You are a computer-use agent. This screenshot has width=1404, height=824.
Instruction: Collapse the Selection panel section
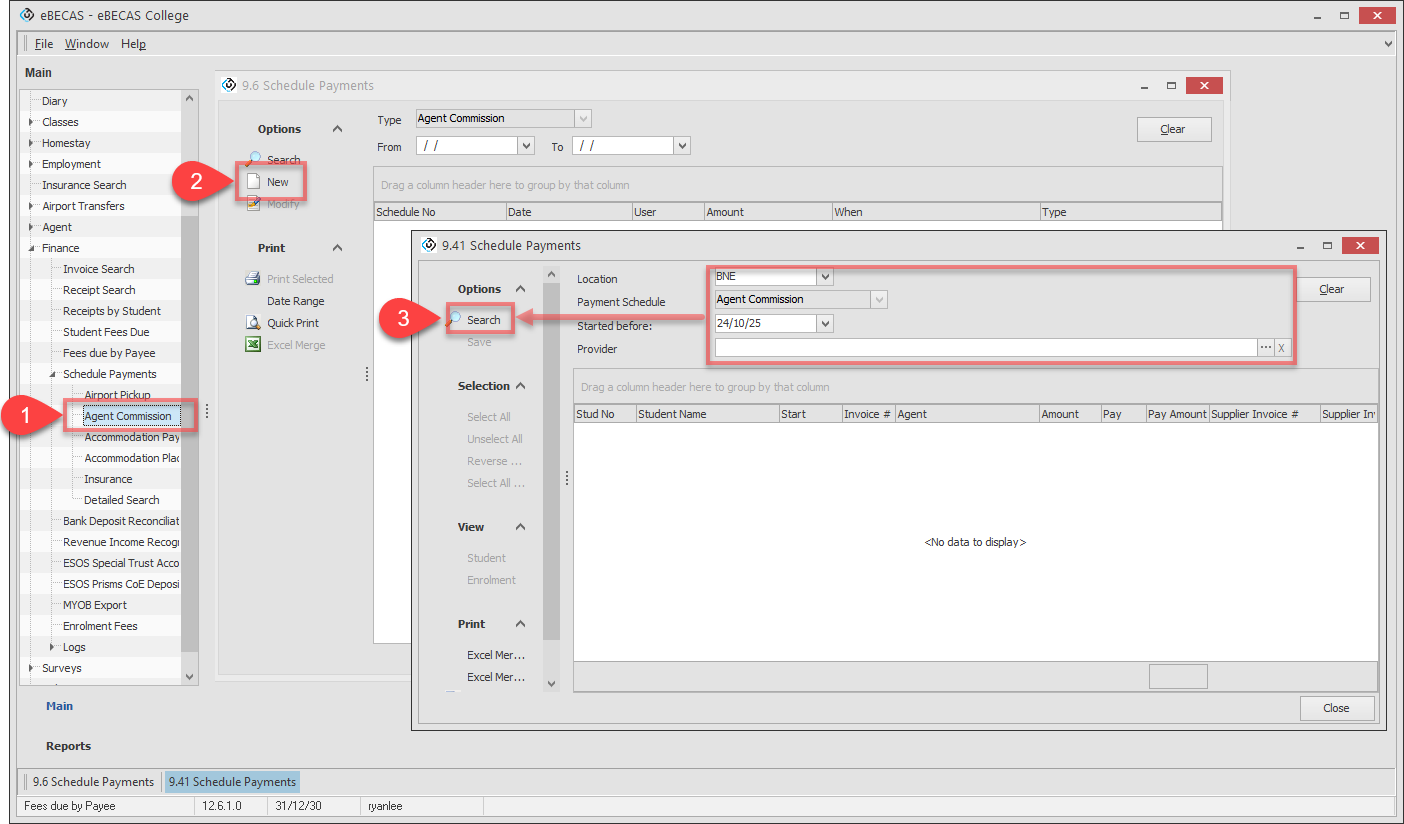click(x=520, y=386)
